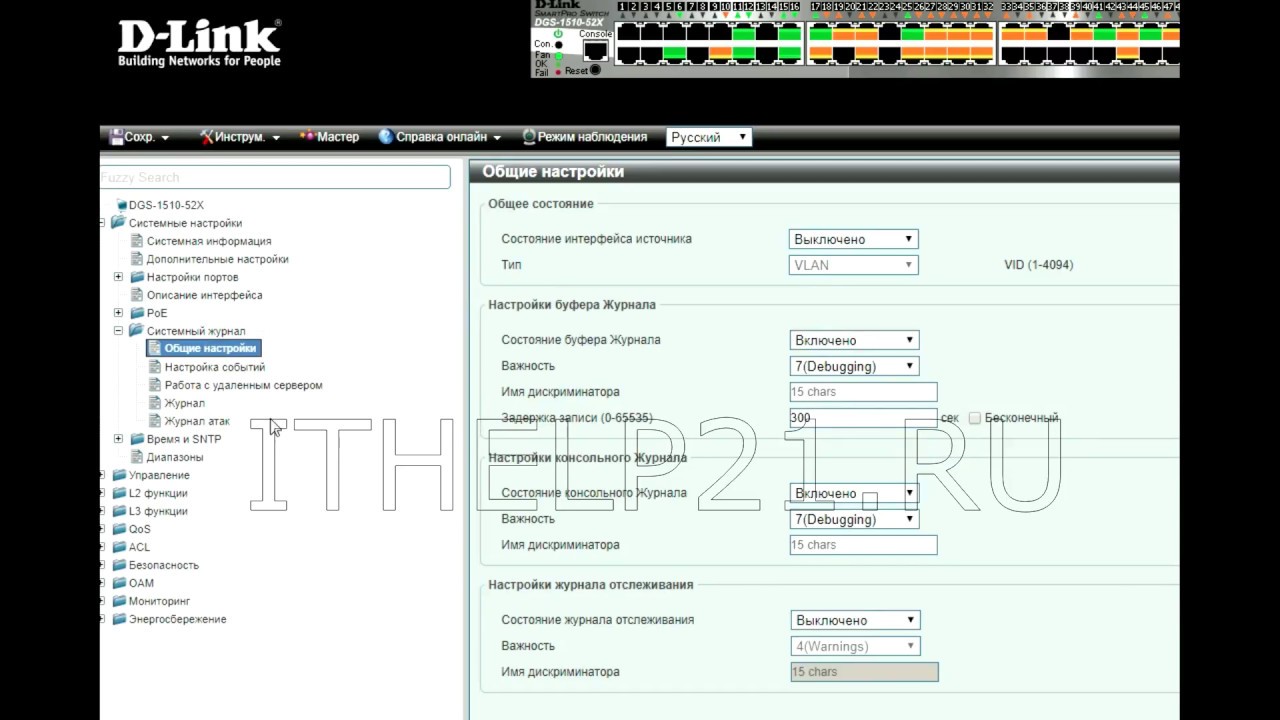Click the page icon beside Дополнительные настройки

137,259
